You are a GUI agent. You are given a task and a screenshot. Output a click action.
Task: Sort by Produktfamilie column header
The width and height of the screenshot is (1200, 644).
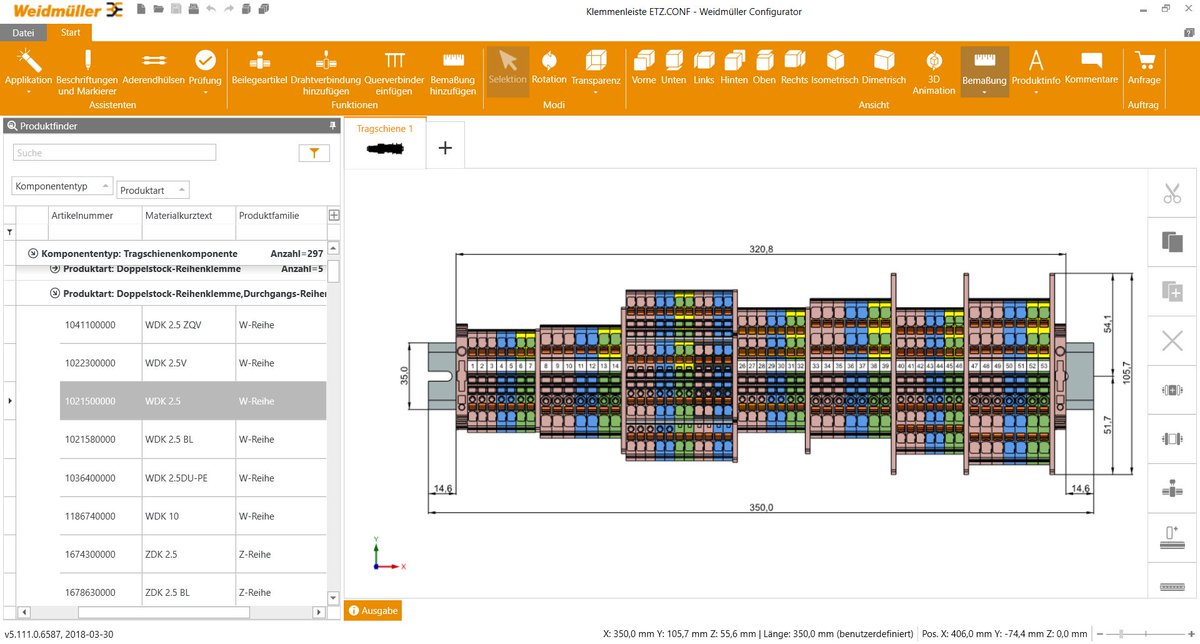(x=281, y=215)
